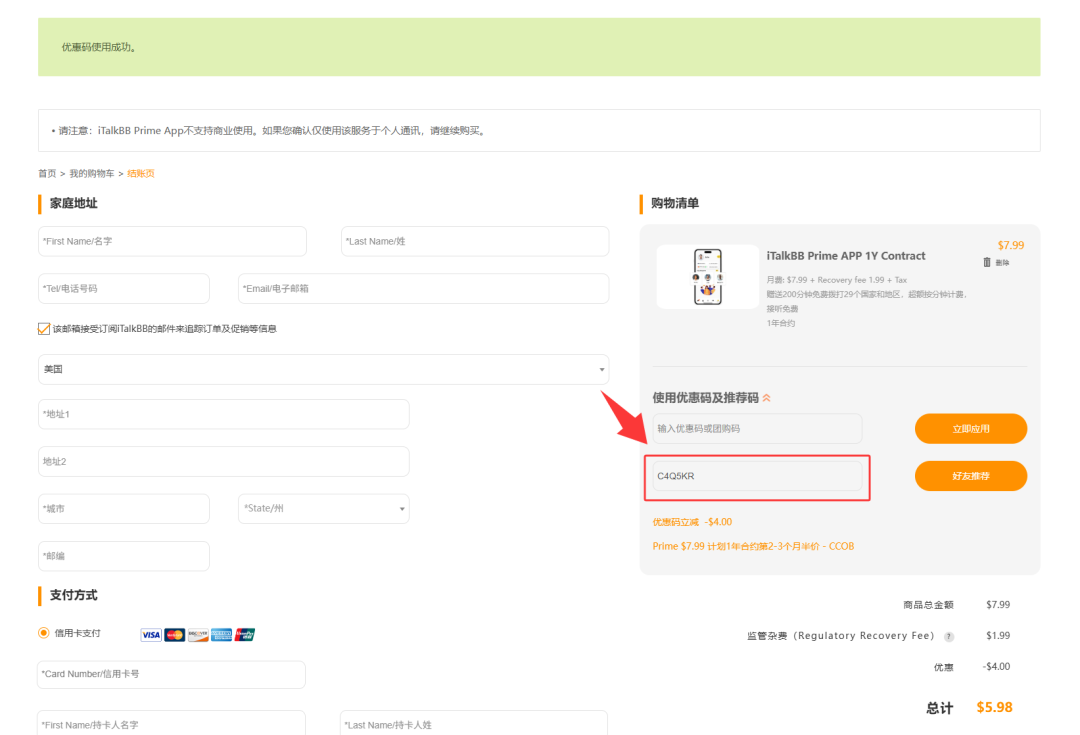Click the 结账页 breadcrumb item
The height and width of the screenshot is (735, 1080).
tap(141, 174)
